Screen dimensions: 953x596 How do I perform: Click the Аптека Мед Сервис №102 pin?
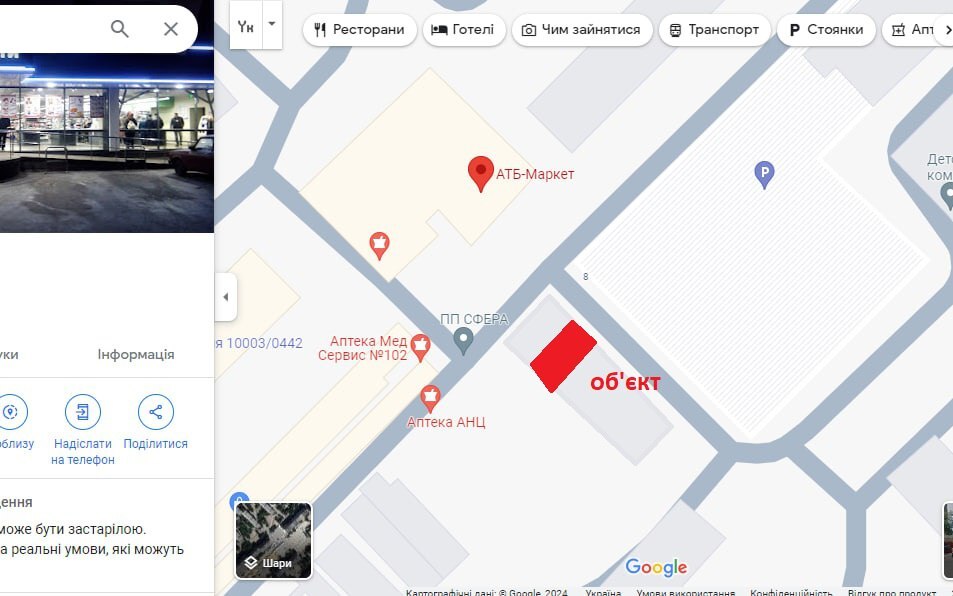point(420,348)
